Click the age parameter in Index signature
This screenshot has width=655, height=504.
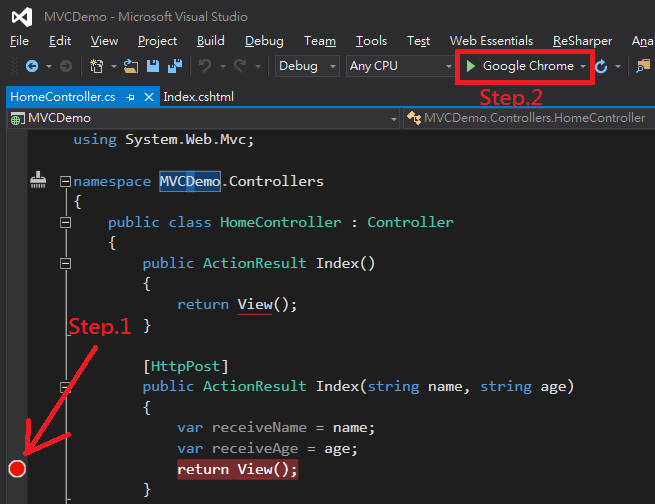click(553, 387)
